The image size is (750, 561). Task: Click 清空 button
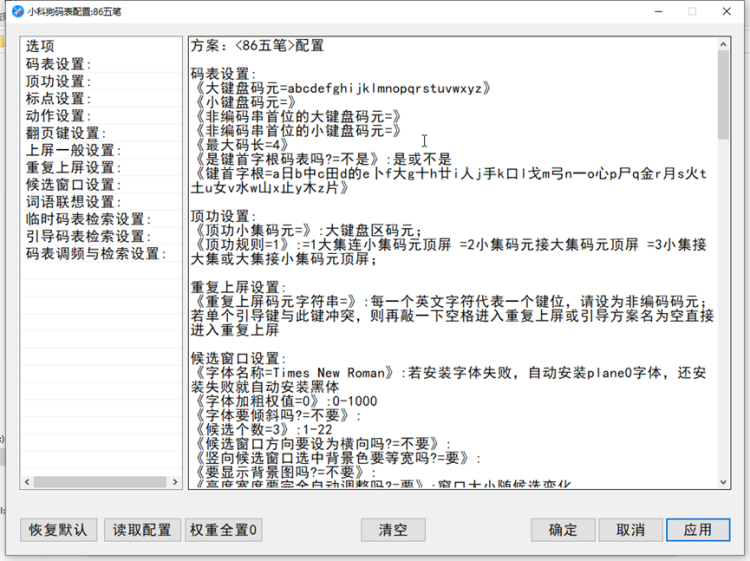tap(393, 530)
